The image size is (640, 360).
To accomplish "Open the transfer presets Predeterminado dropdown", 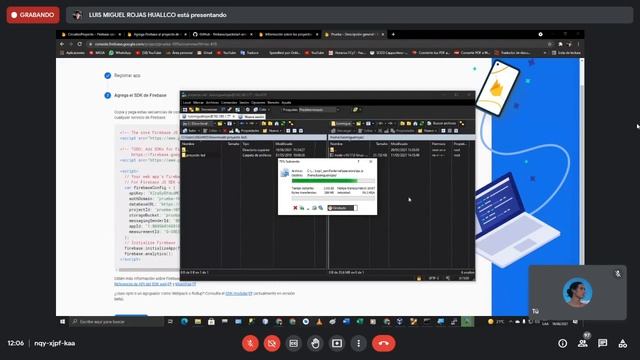I will tap(320, 109).
